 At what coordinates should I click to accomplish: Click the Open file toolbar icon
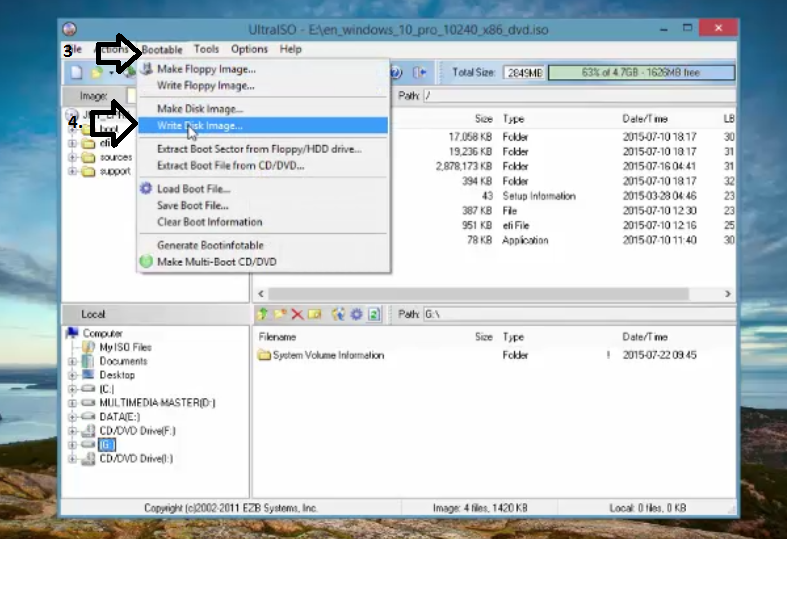click(96, 73)
